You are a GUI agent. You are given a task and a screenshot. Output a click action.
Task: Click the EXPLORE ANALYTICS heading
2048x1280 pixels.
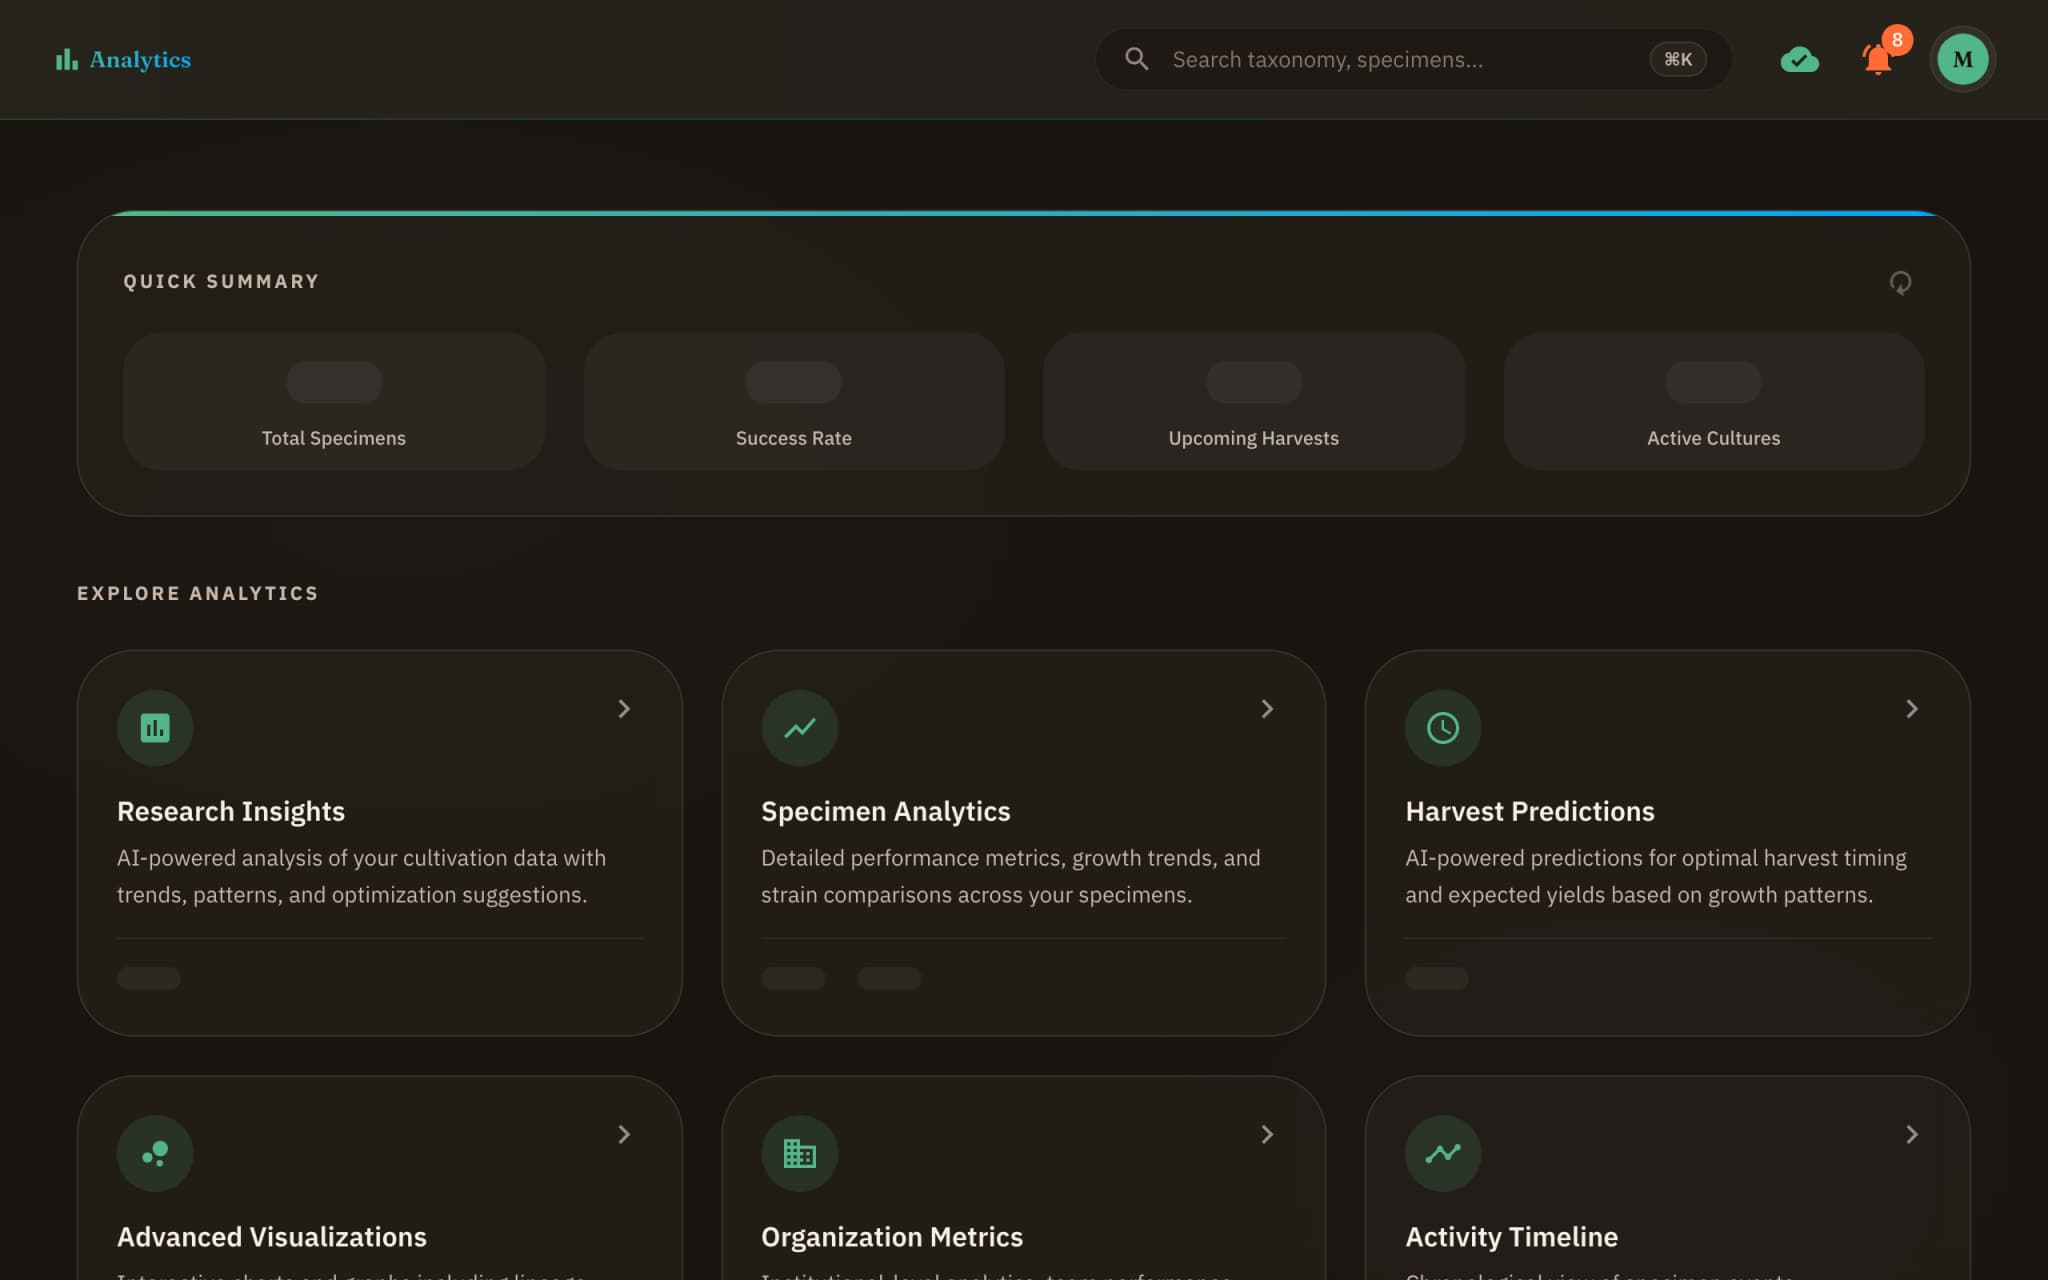click(x=198, y=594)
